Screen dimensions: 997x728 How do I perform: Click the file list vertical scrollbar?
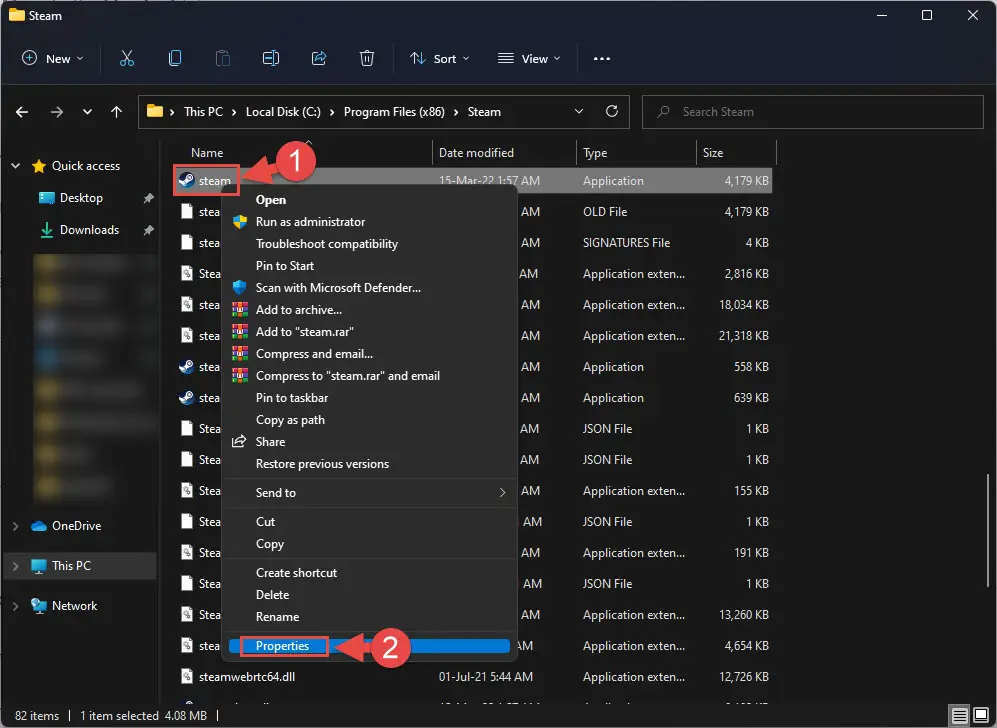987,532
